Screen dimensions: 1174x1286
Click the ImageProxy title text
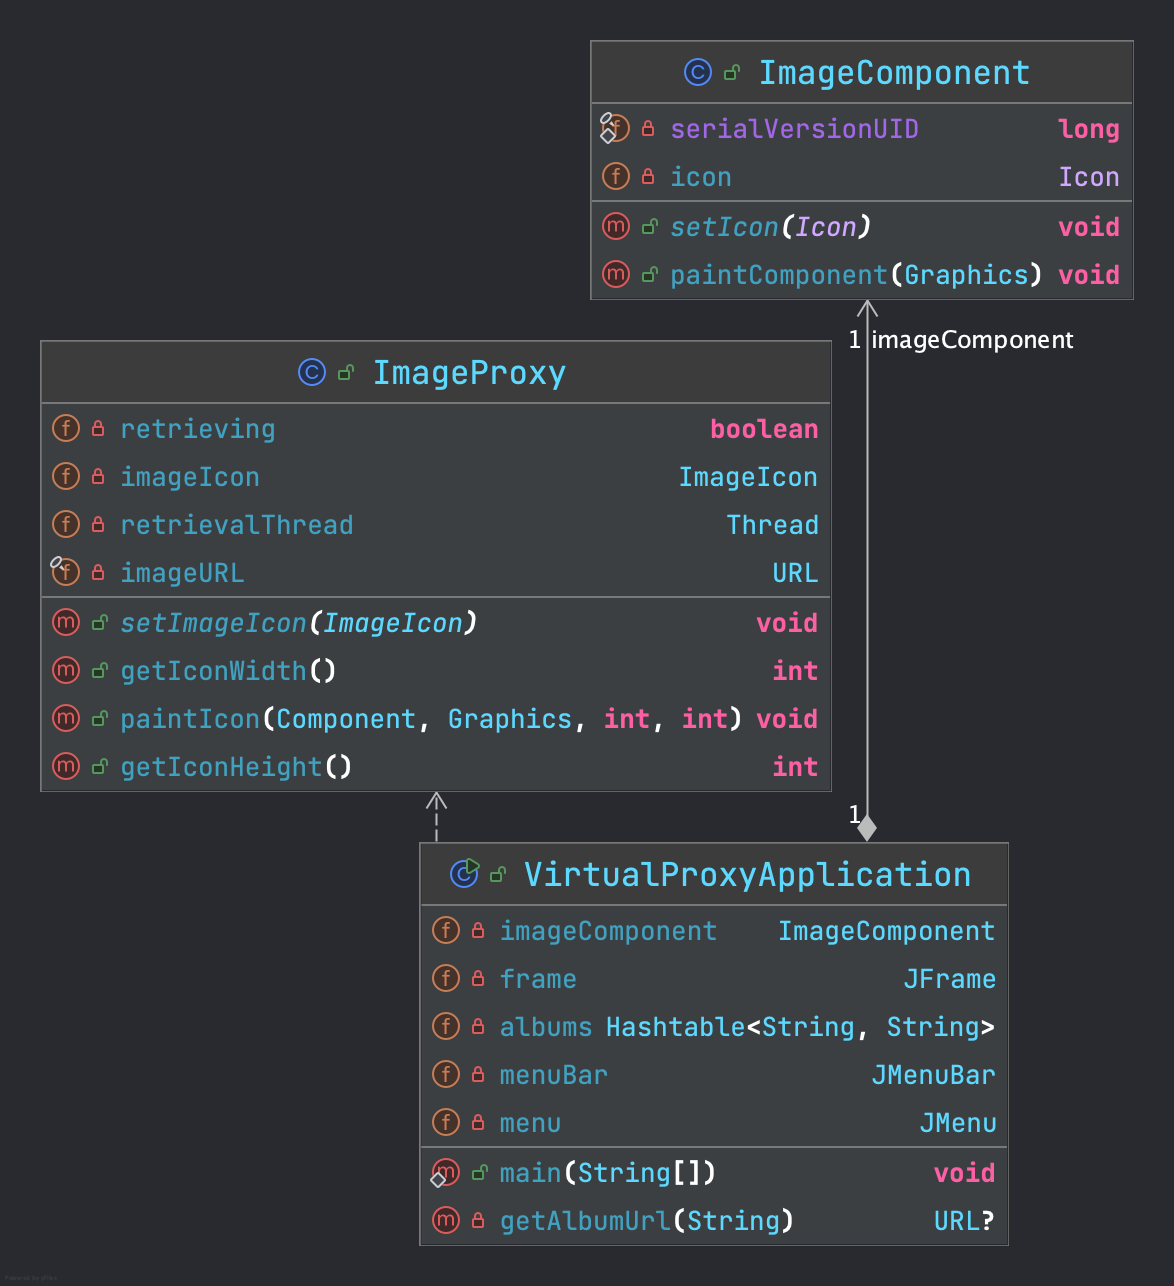click(469, 372)
